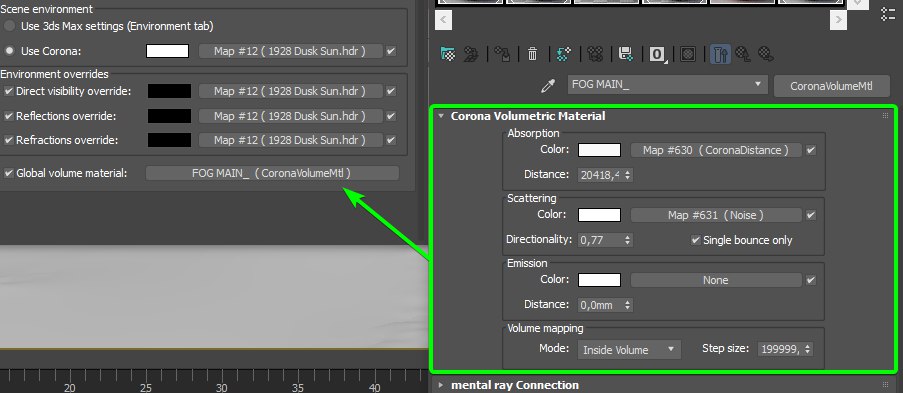Click Refractions override Map #12 button

point(290,140)
